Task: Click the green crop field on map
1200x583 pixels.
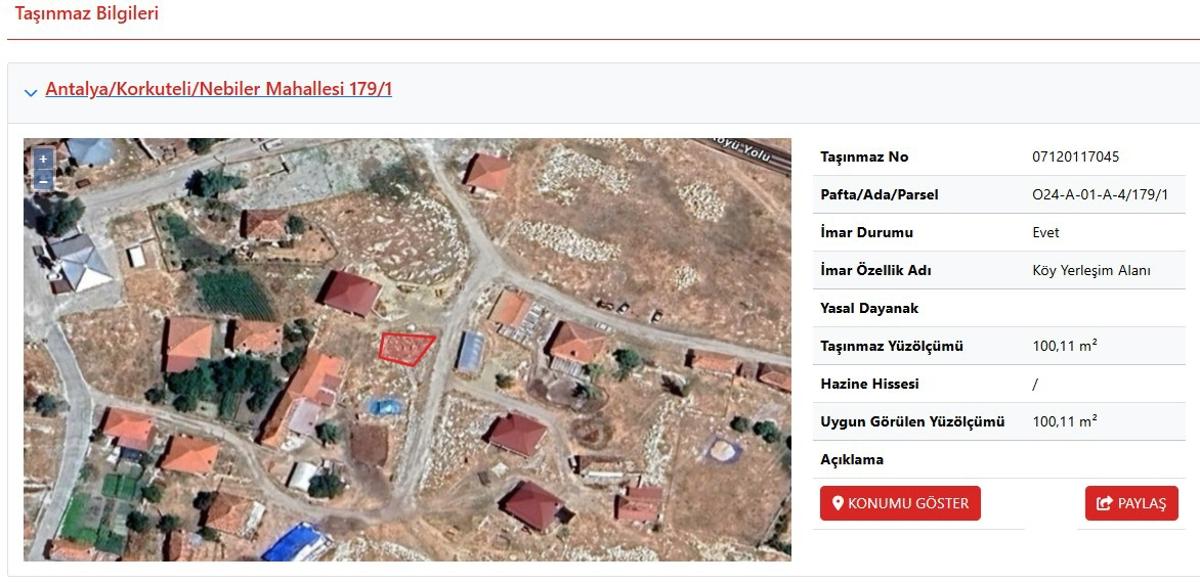Action: 234,294
